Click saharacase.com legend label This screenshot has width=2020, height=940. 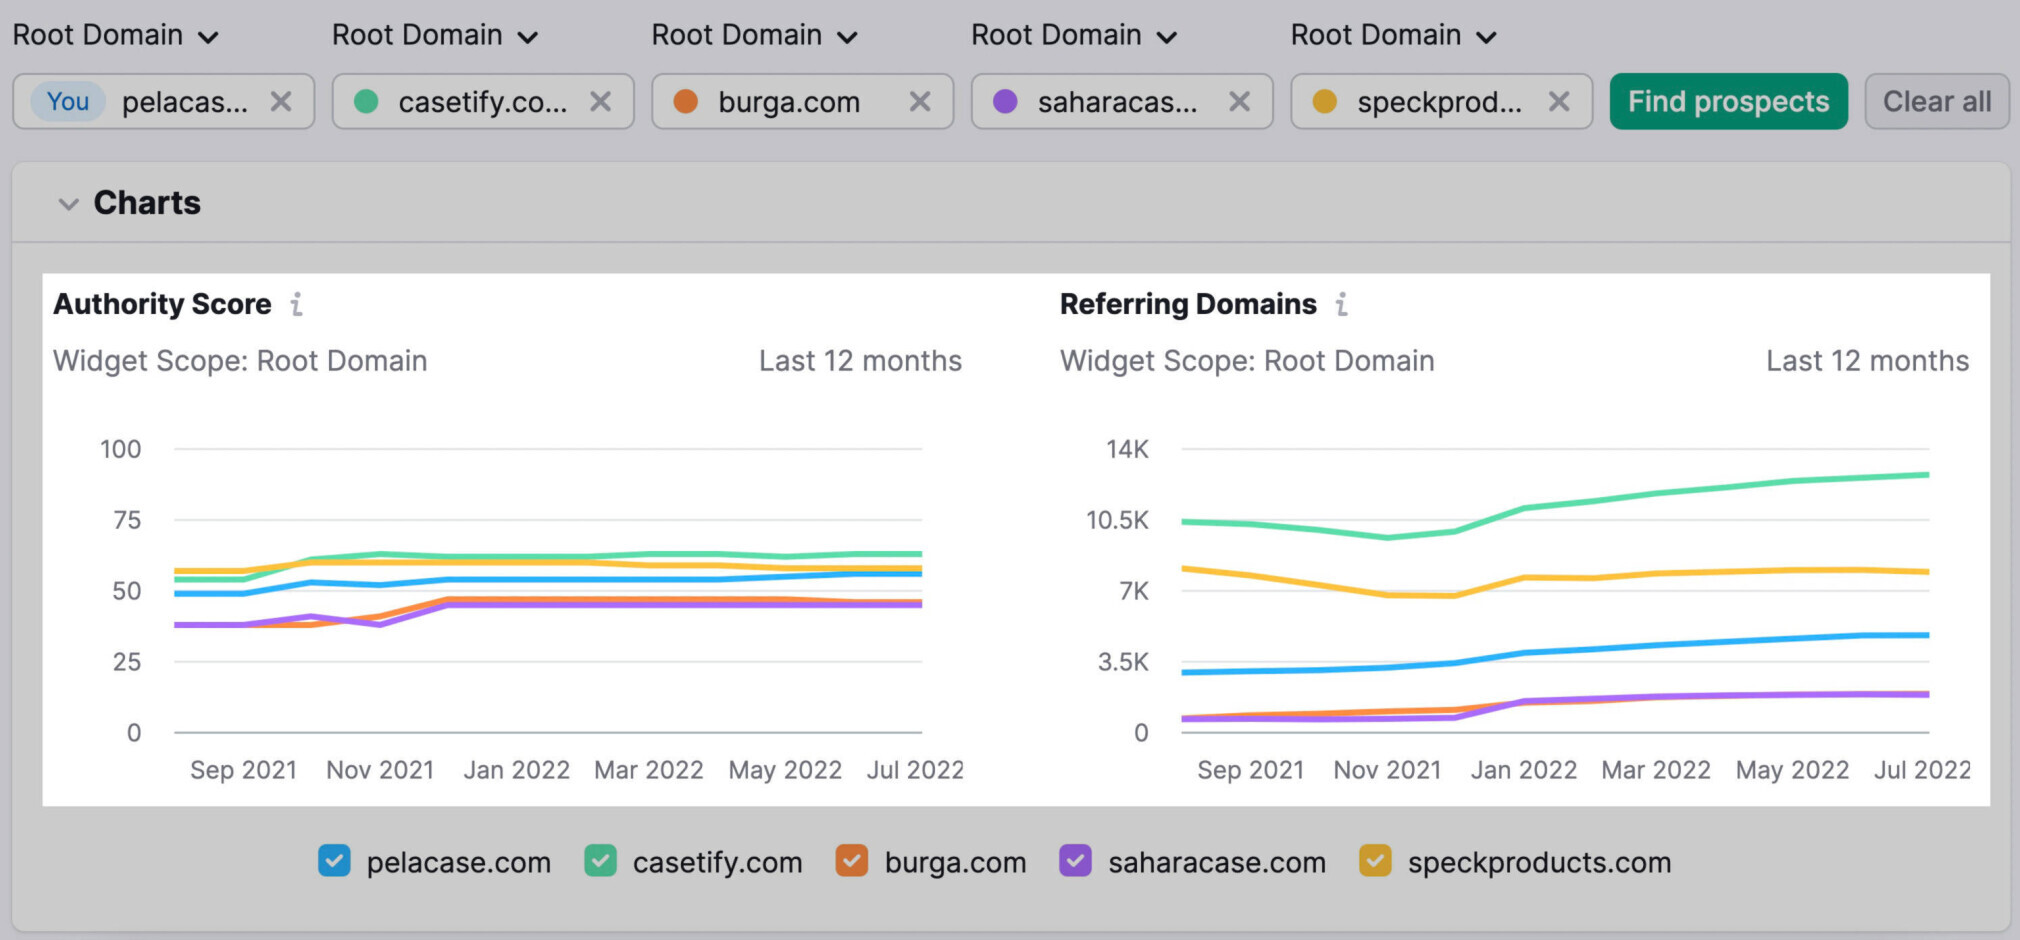1217,862
